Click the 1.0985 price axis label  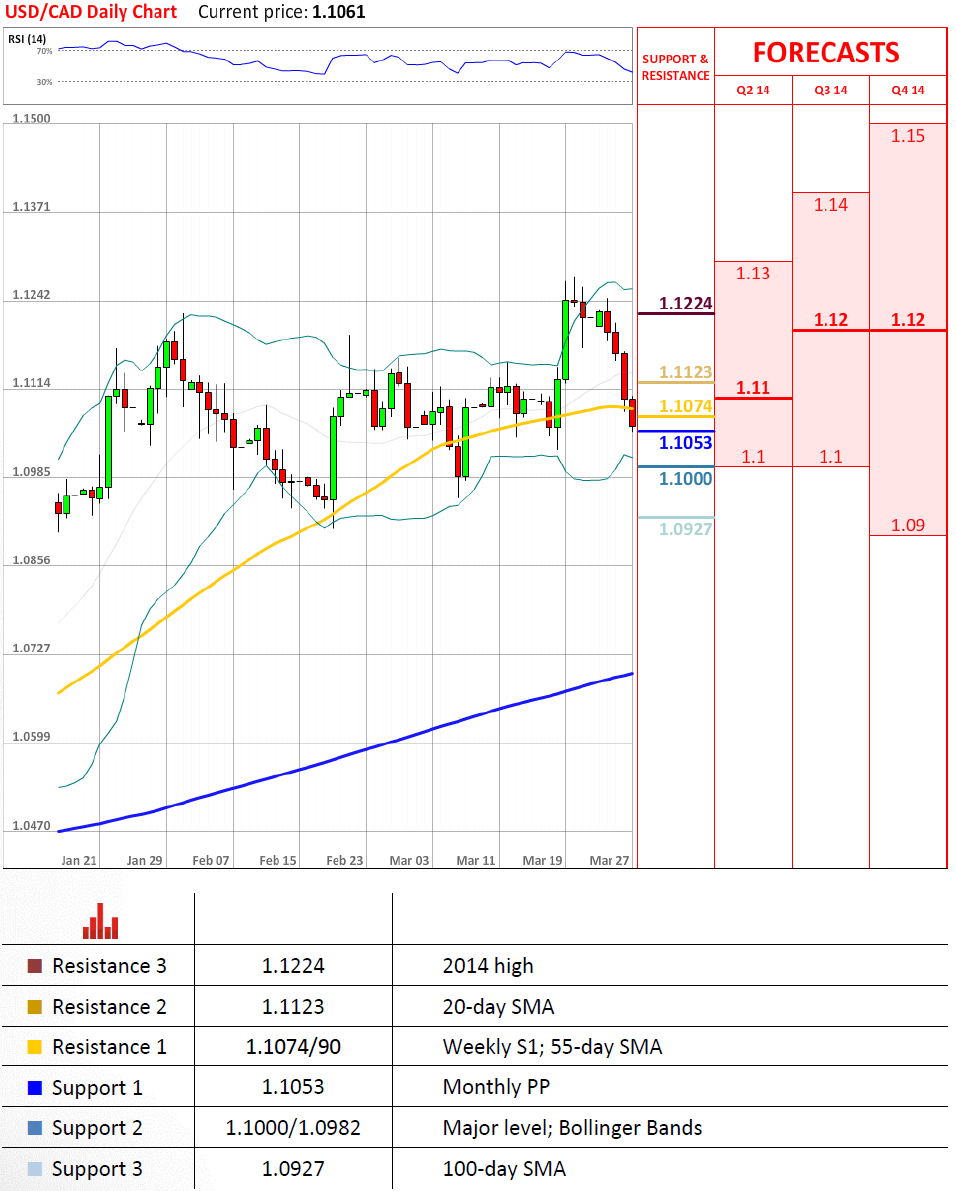(31, 472)
